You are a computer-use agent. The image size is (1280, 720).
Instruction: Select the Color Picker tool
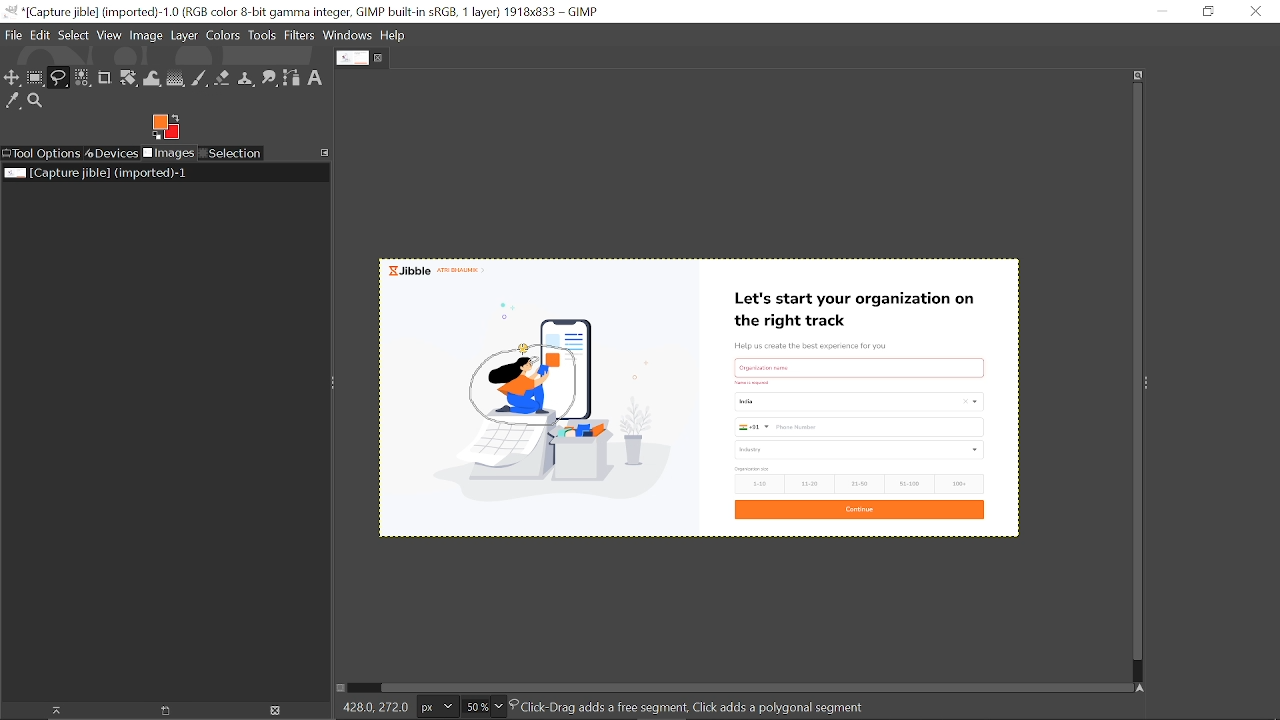coord(12,102)
